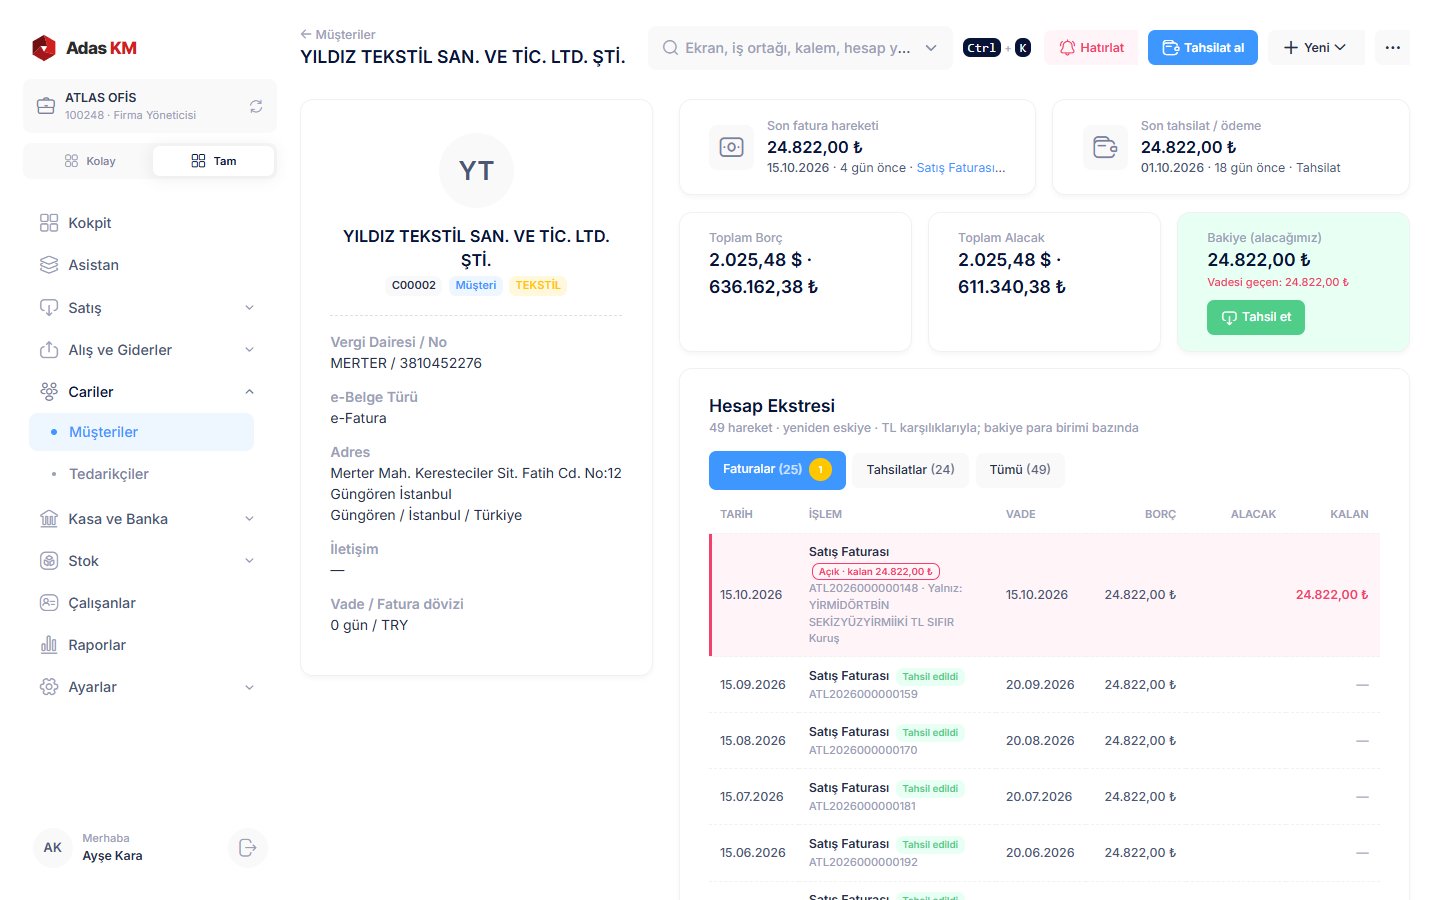Select the Tümü (49) tab

[x=1020, y=470]
